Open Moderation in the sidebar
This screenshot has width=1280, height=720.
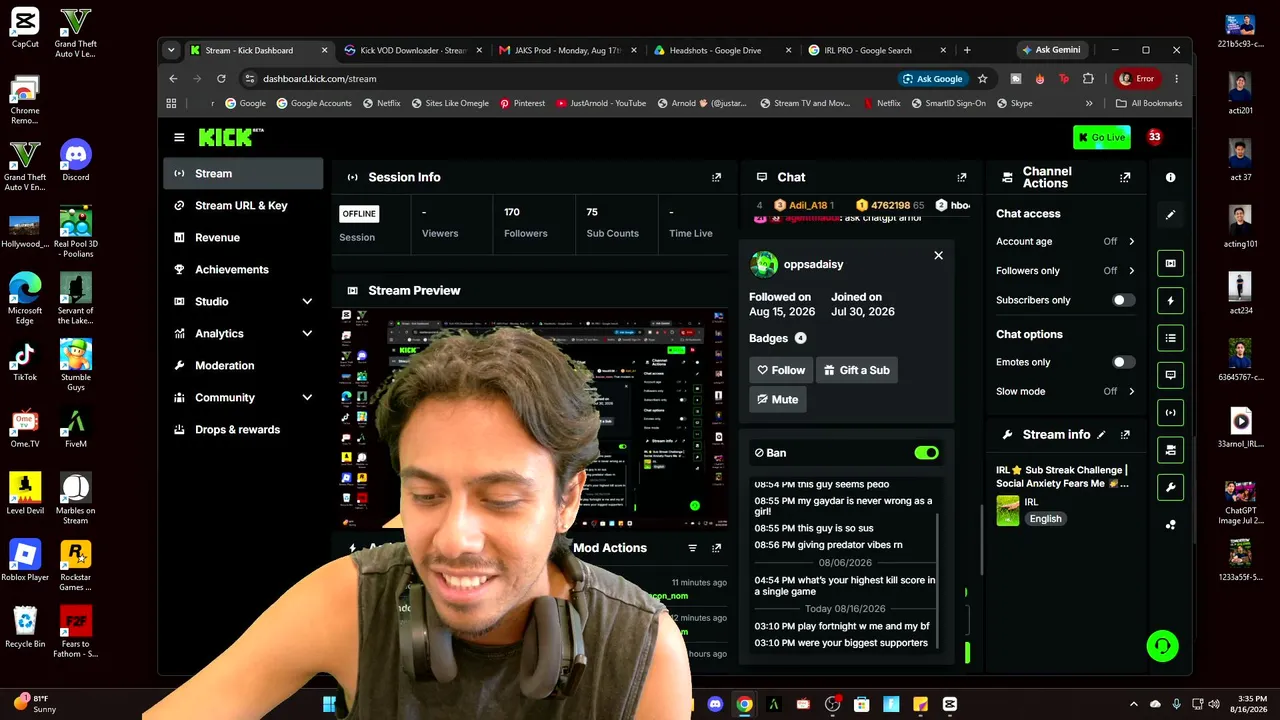pyautogui.click(x=243, y=365)
